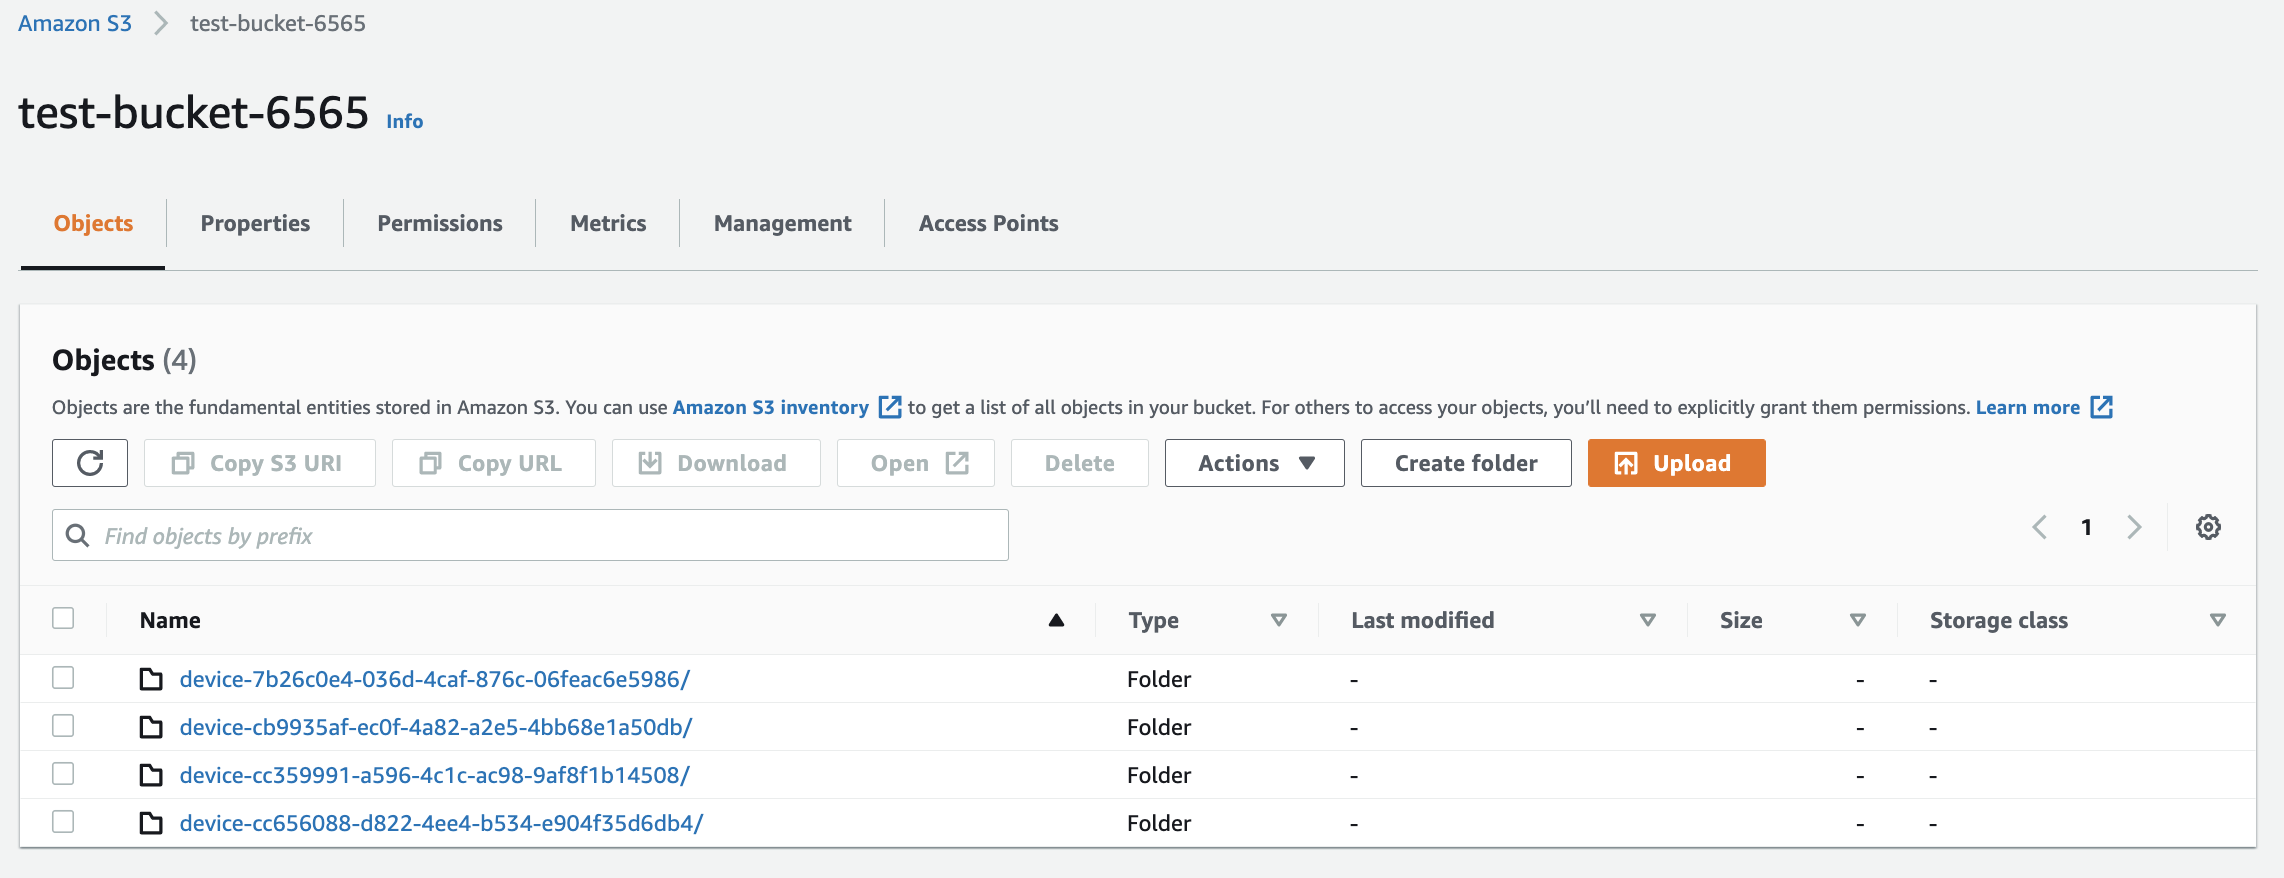
Task: Toggle the select-all objects checkbox
Action: coord(63,618)
